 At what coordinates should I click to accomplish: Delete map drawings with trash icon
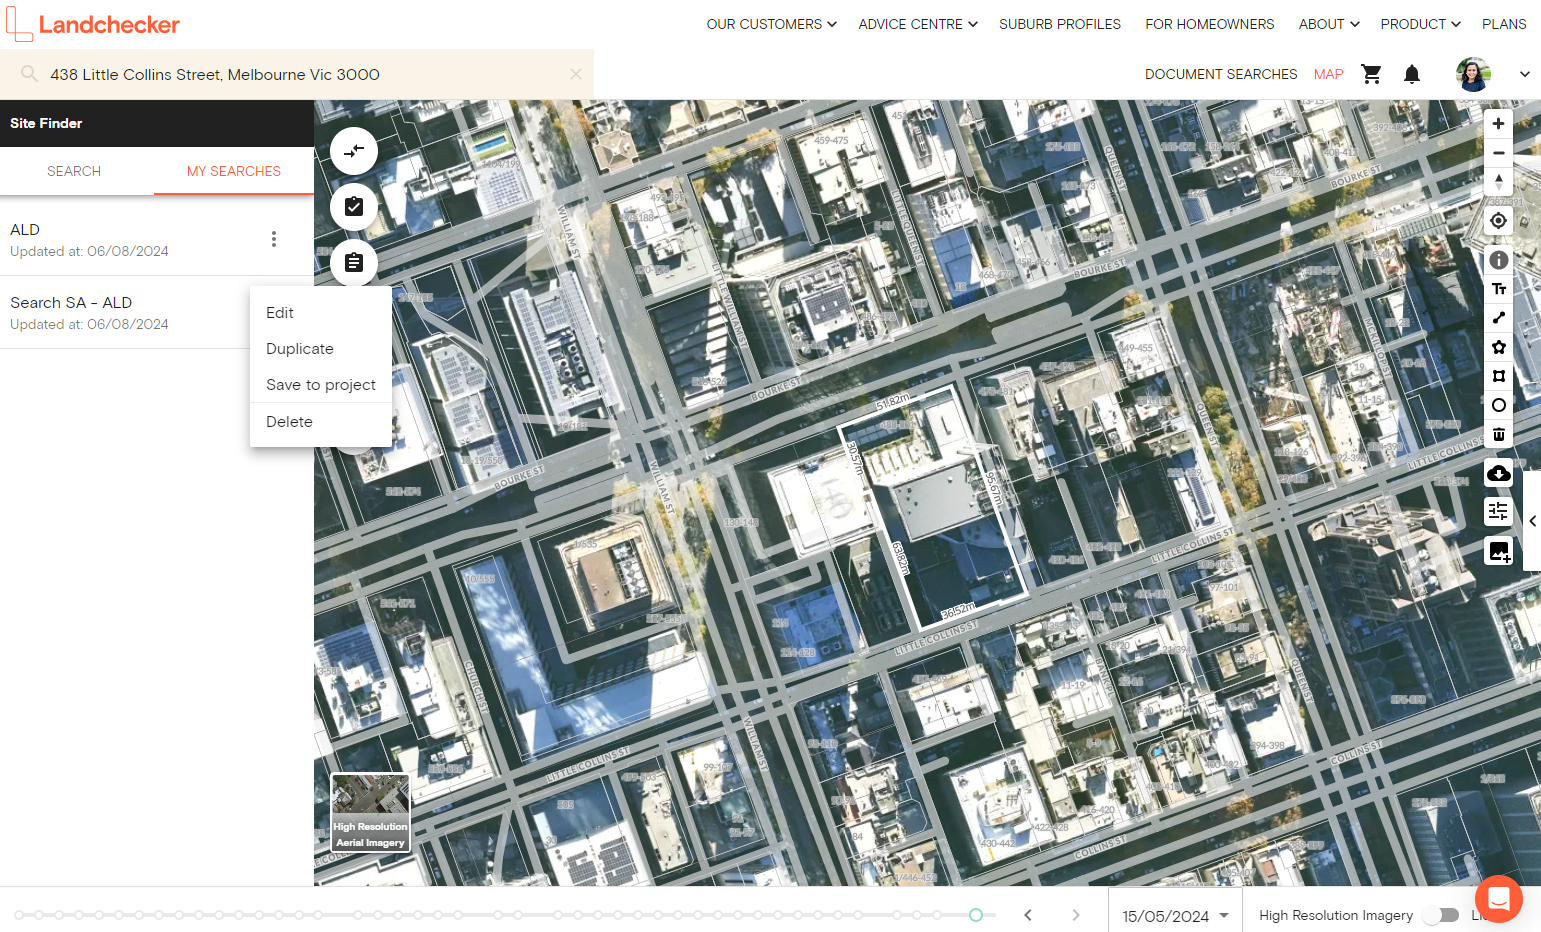[1498, 434]
